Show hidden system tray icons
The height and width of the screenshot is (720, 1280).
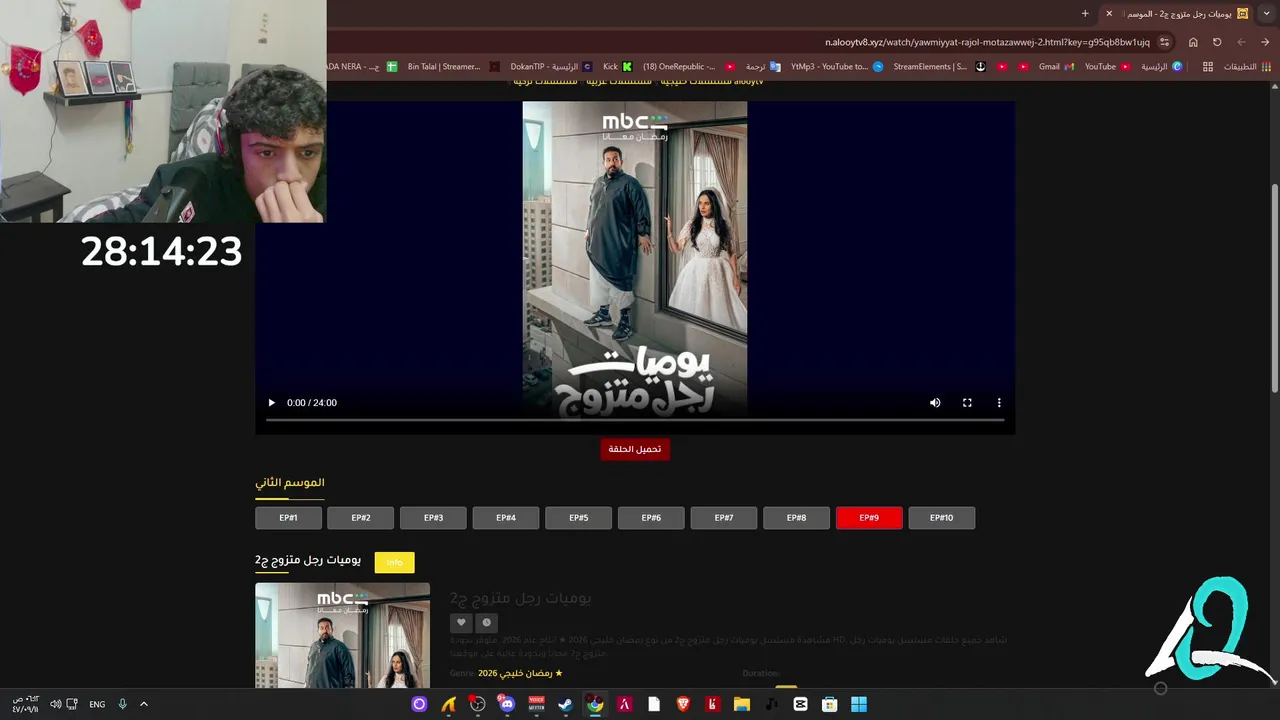143,704
